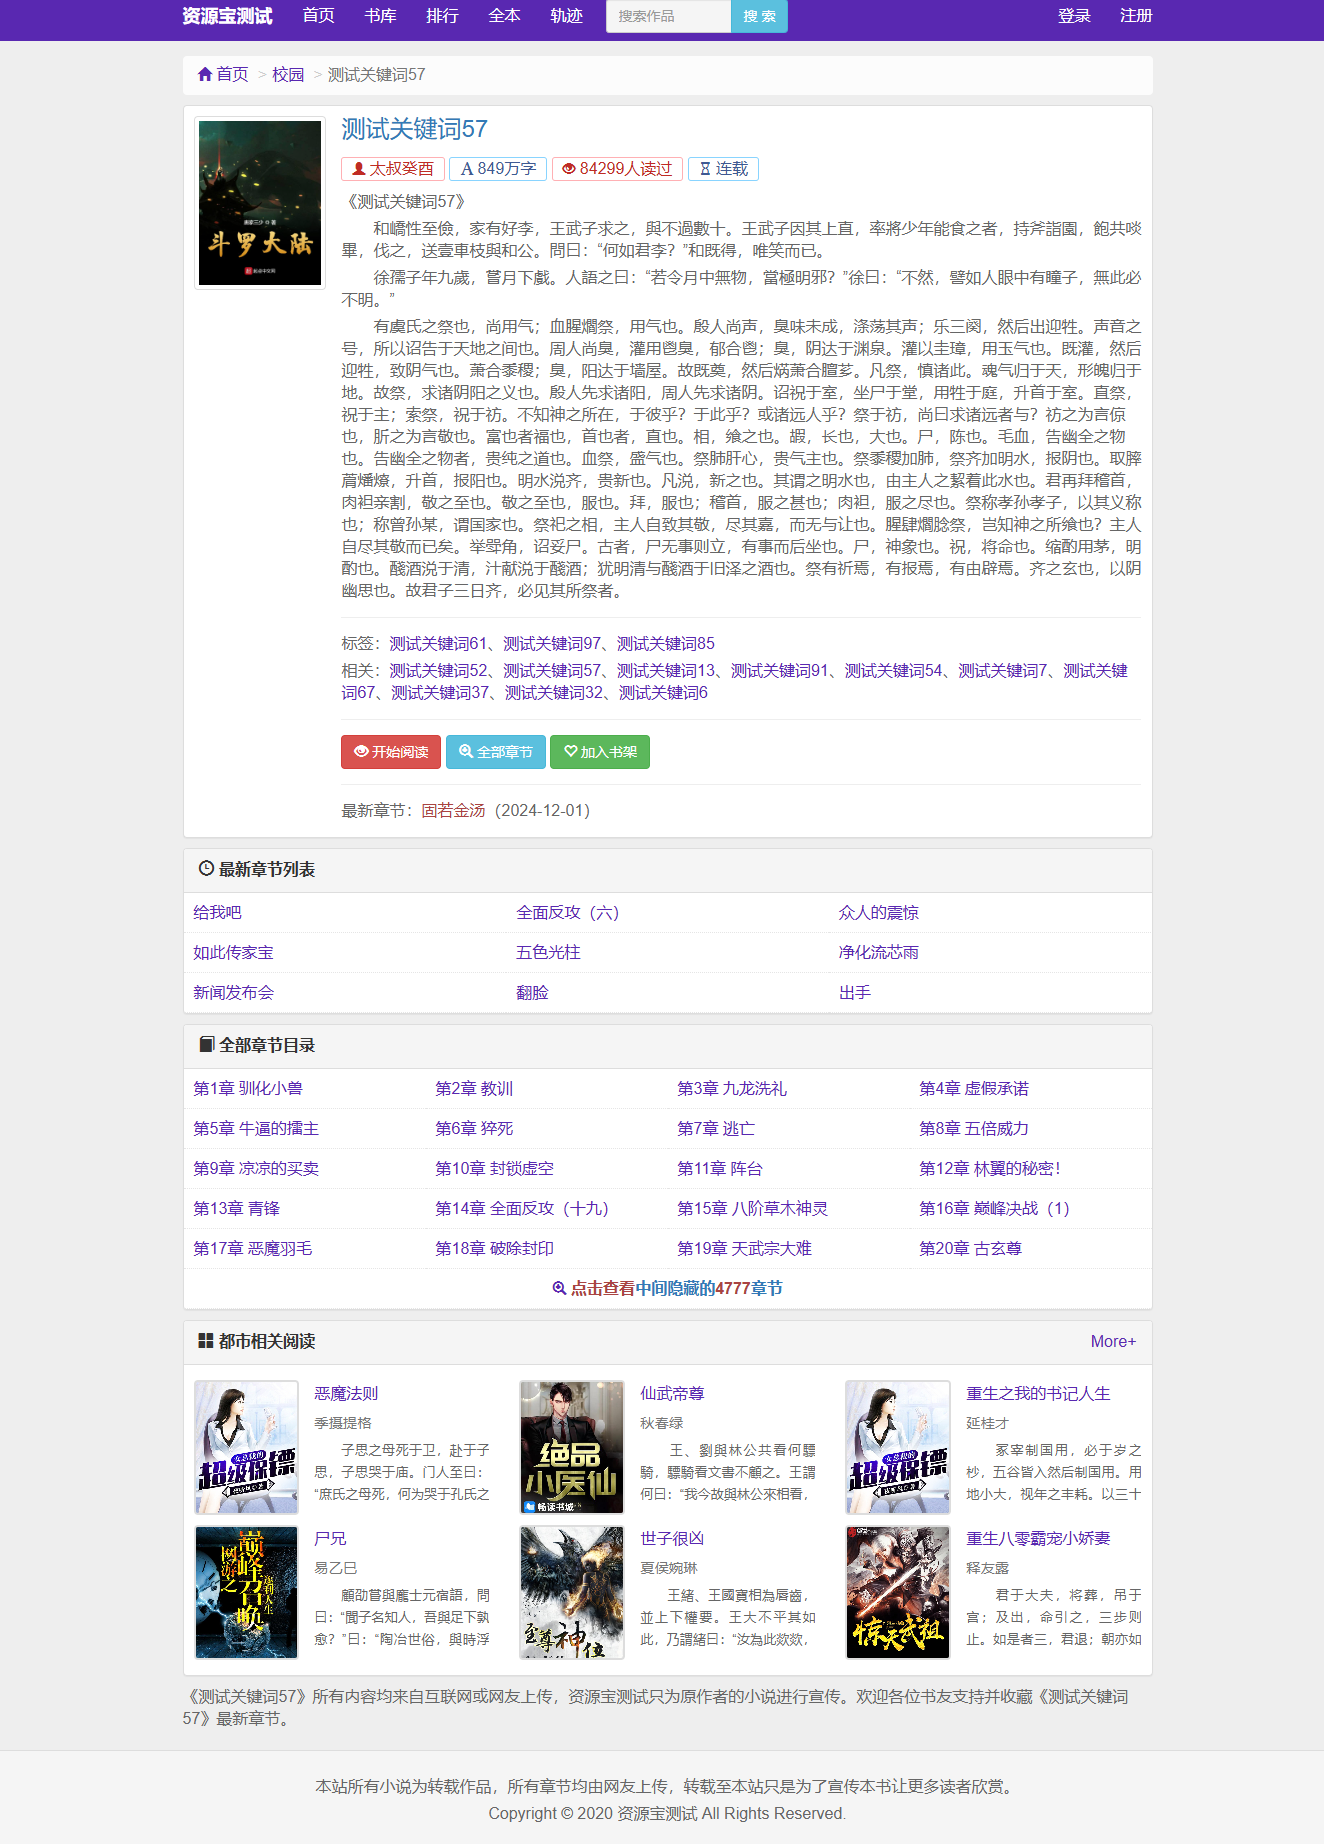Click the 连载 serial status badge

click(723, 169)
